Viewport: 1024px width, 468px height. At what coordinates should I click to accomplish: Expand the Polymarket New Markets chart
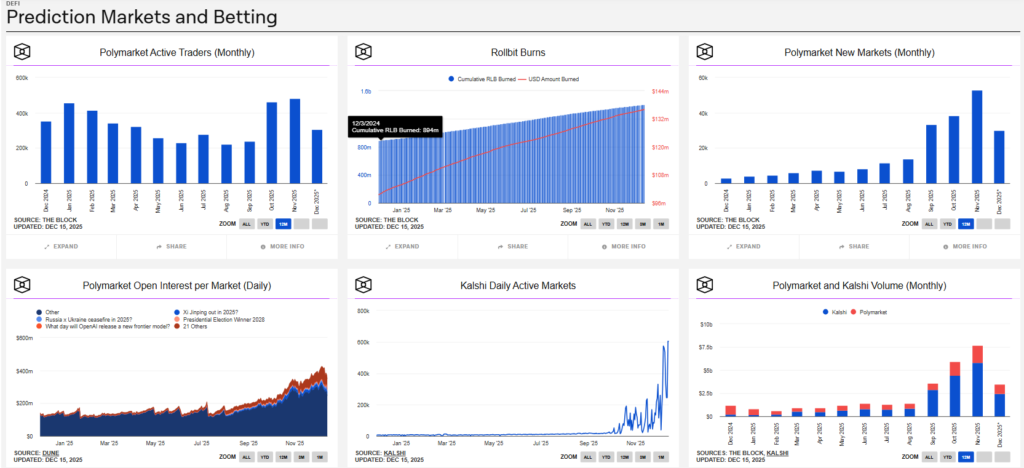[x=743, y=247]
